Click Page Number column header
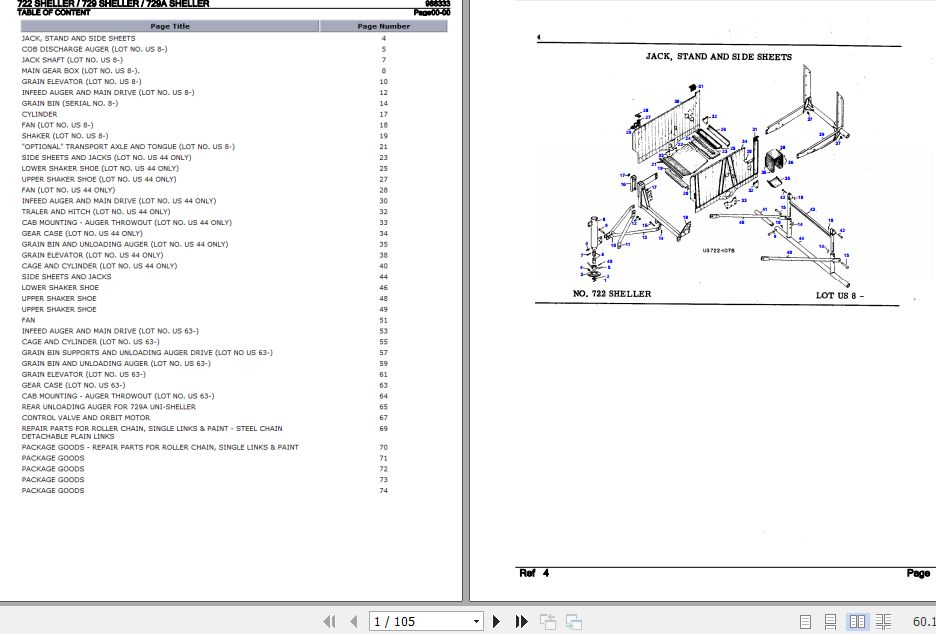 (383, 26)
